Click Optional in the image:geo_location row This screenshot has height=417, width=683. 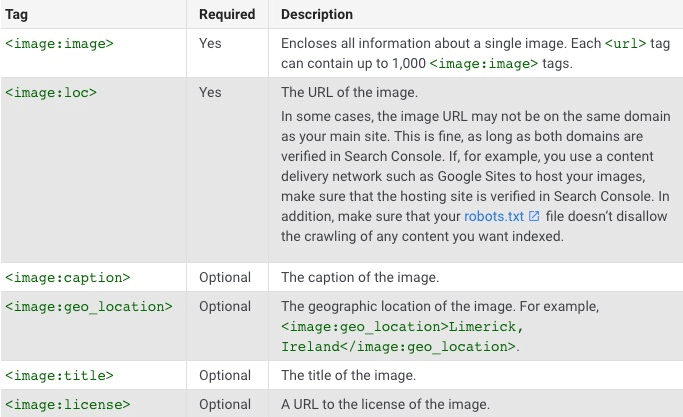(x=225, y=306)
